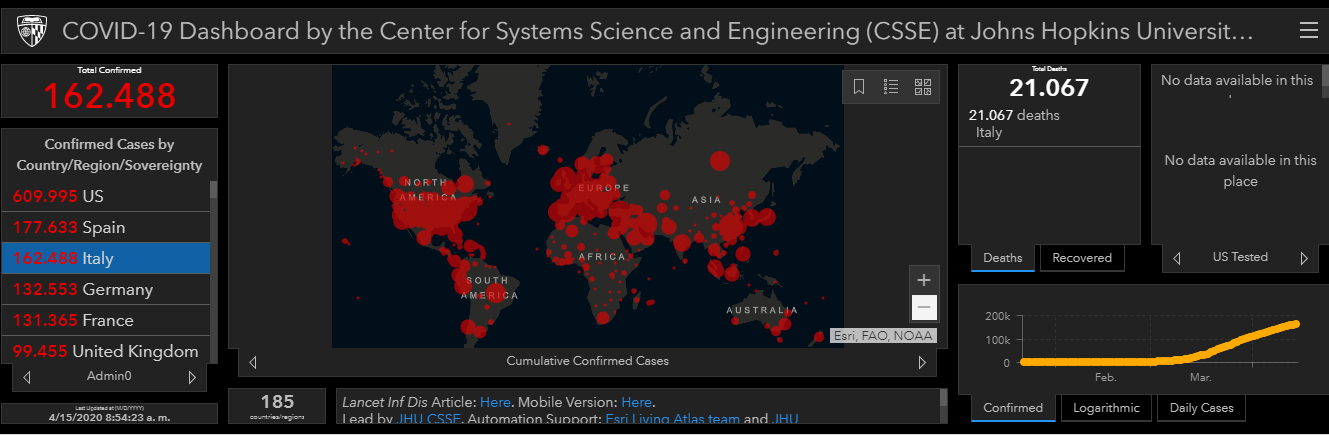Viewport: 1329px width, 437px height.
Task: Click the Admin0 label under country list
Action: tap(109, 377)
